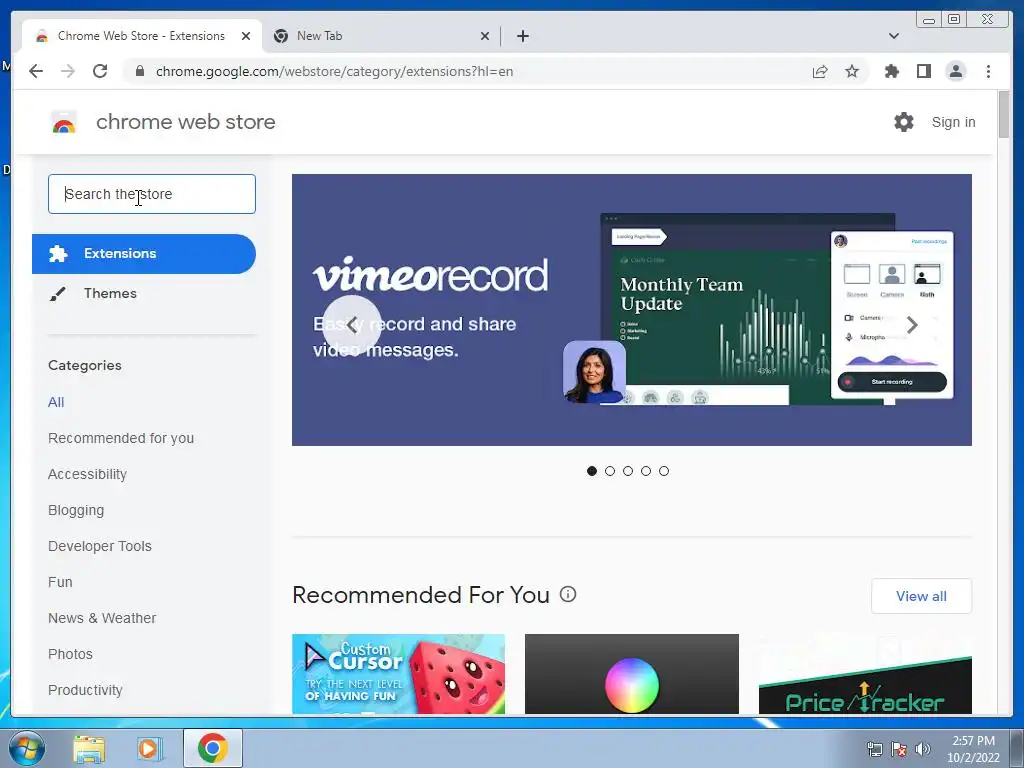Click the network tray icon

click(x=874, y=749)
